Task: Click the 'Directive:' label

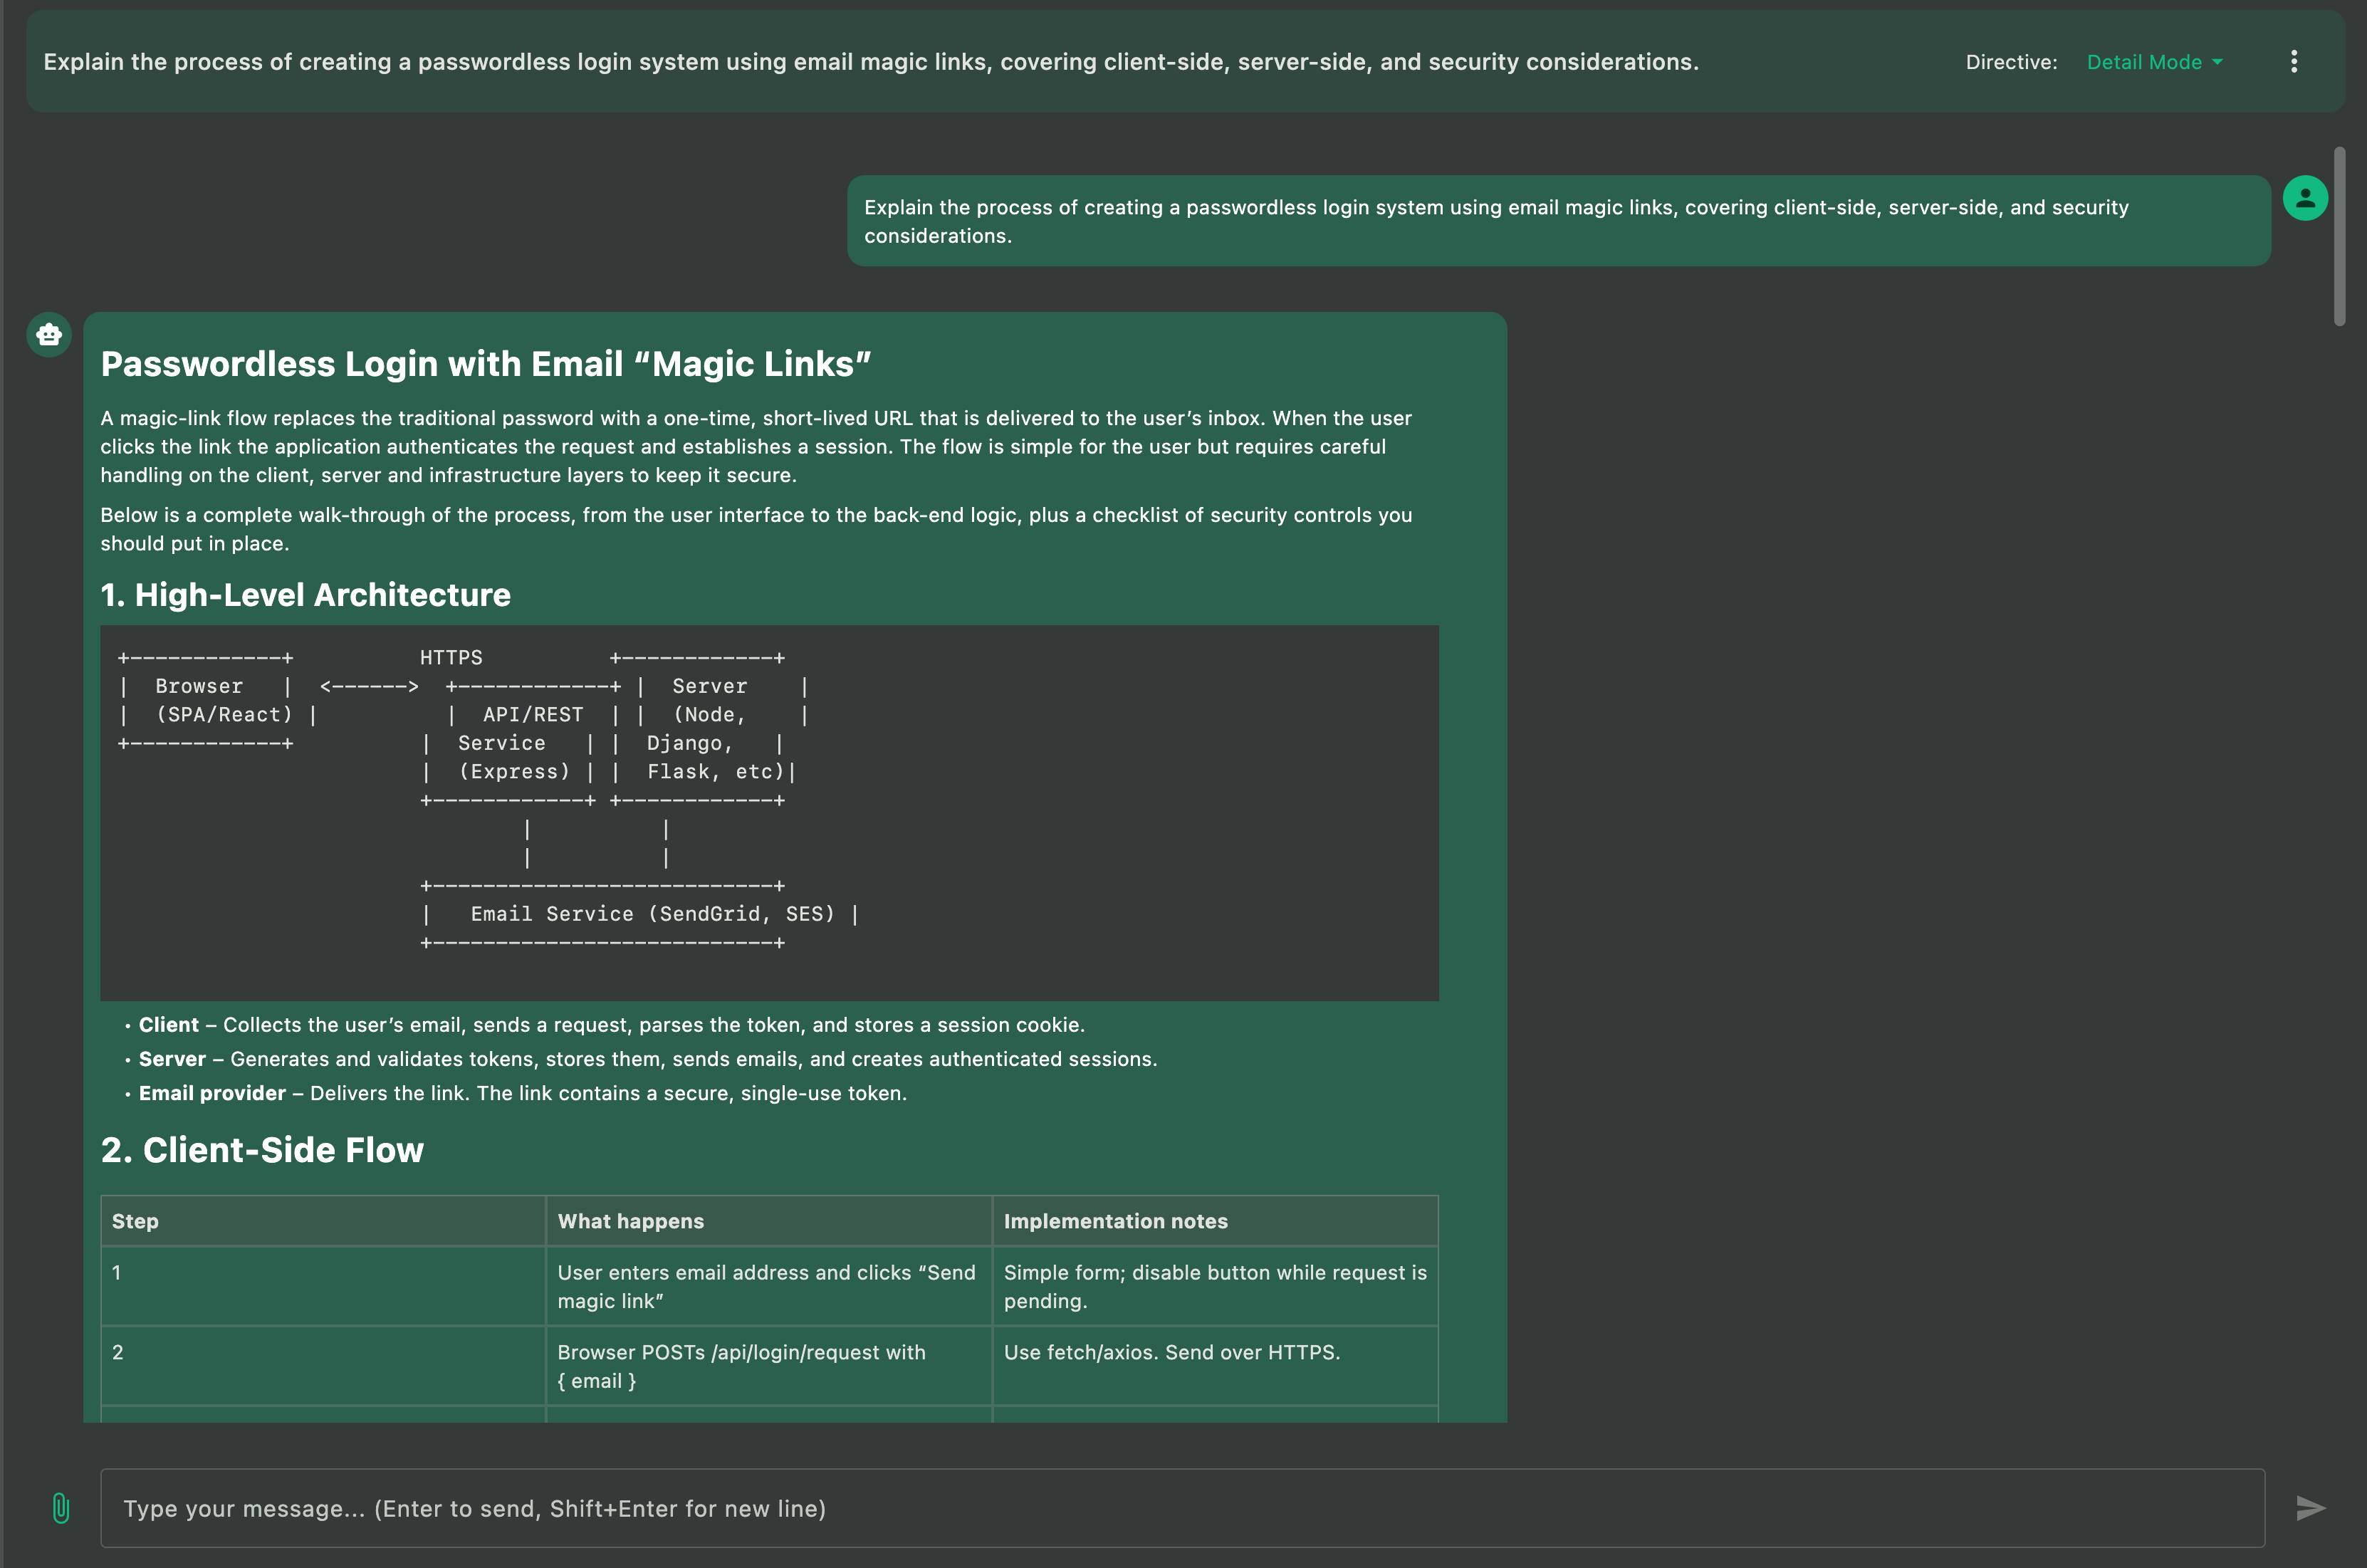Action: tap(2010, 62)
